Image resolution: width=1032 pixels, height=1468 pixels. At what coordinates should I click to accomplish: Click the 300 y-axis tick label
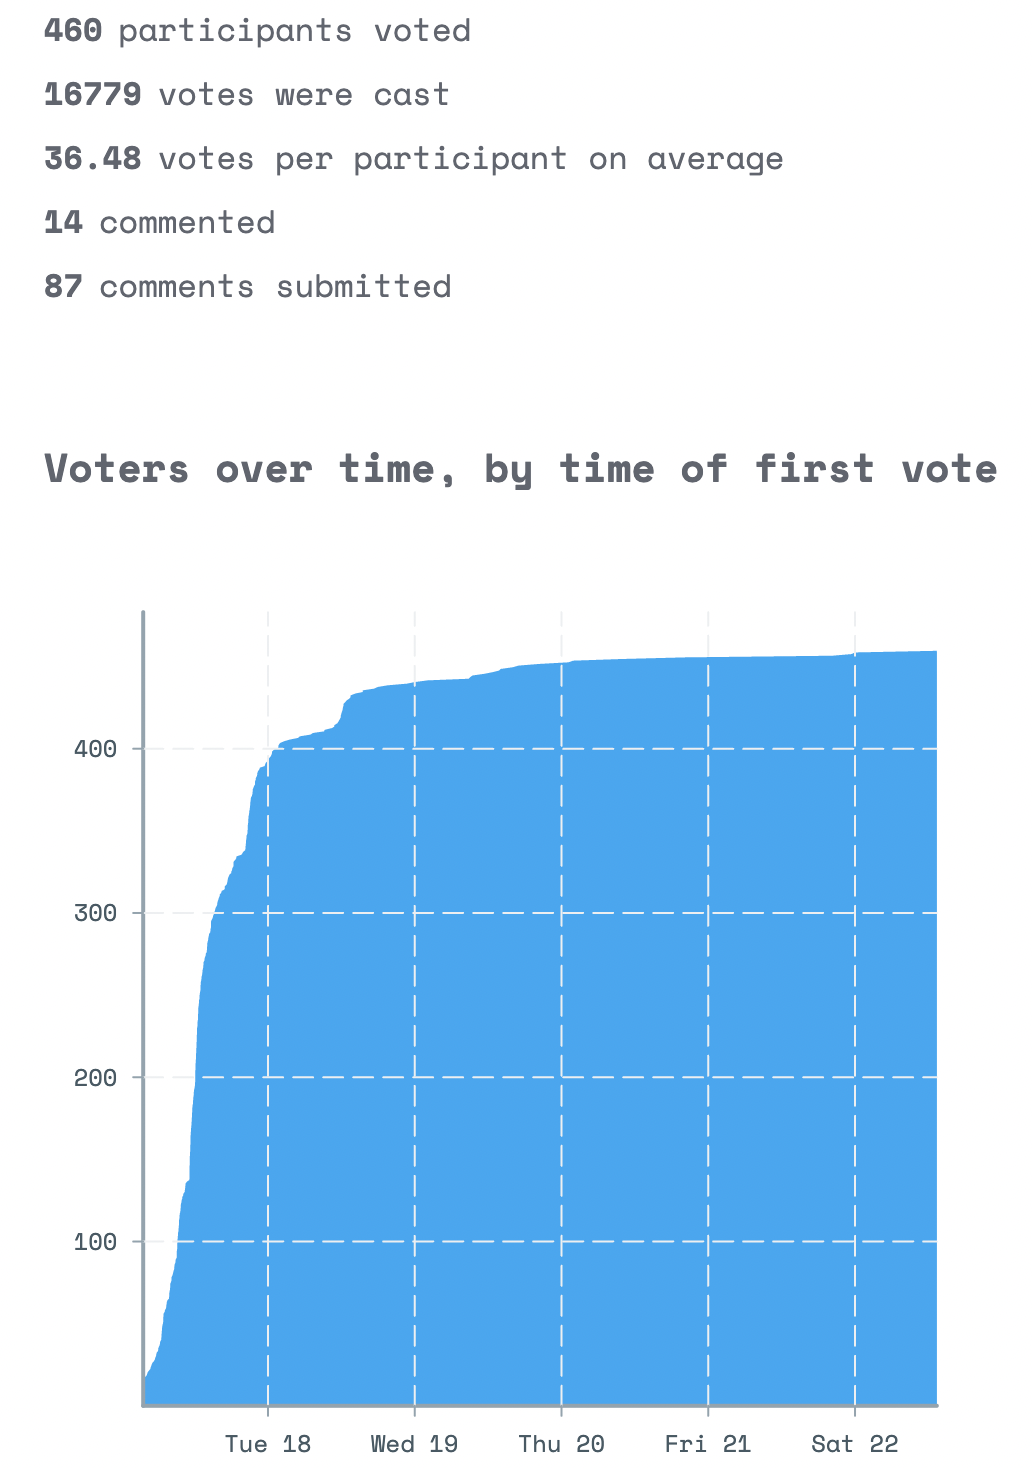point(96,913)
